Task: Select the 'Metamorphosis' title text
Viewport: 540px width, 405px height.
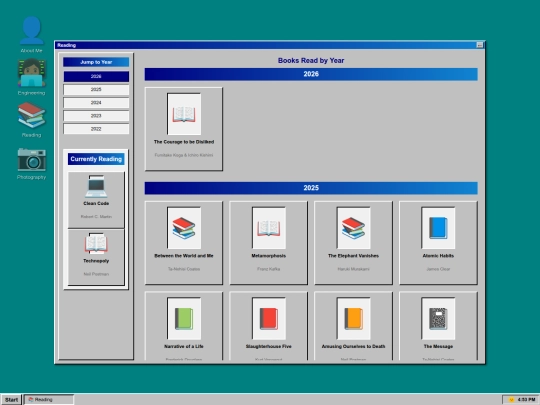Action: point(269,256)
